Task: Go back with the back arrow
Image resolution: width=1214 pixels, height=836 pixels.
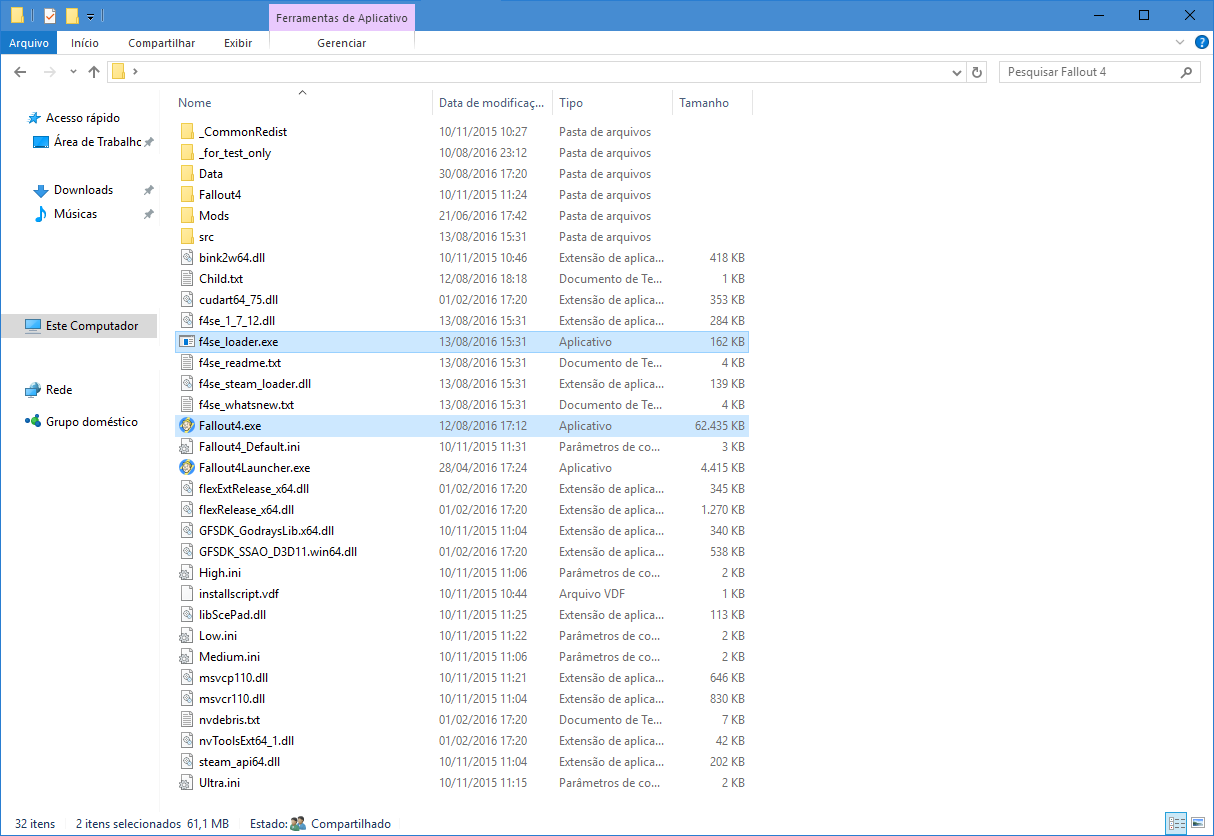Action: point(20,72)
